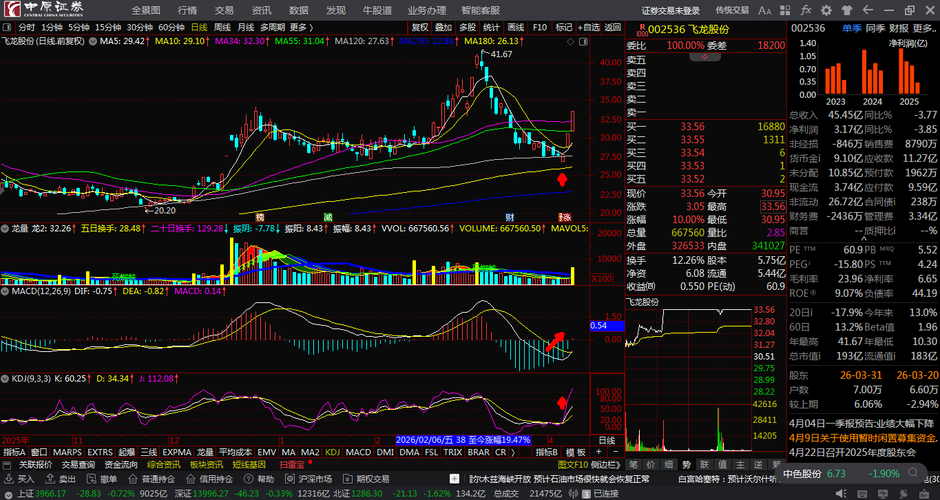Image resolution: width=940 pixels, height=500 pixels.
Task: Expand the sell-order depth chevron
Action: 705,56
